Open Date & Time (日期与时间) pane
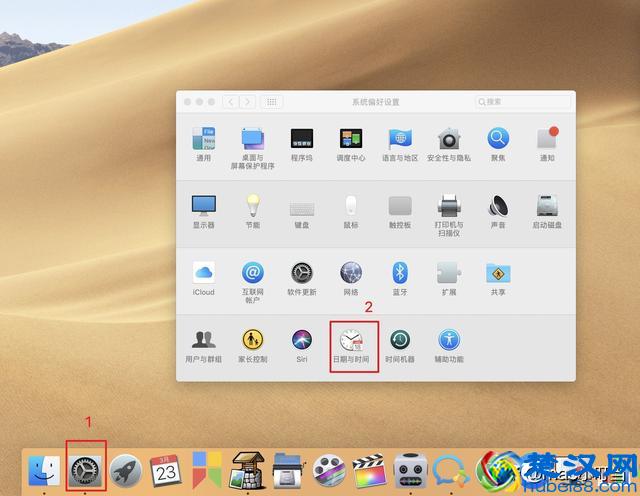Viewport: 640px width, 496px height. pos(351,346)
